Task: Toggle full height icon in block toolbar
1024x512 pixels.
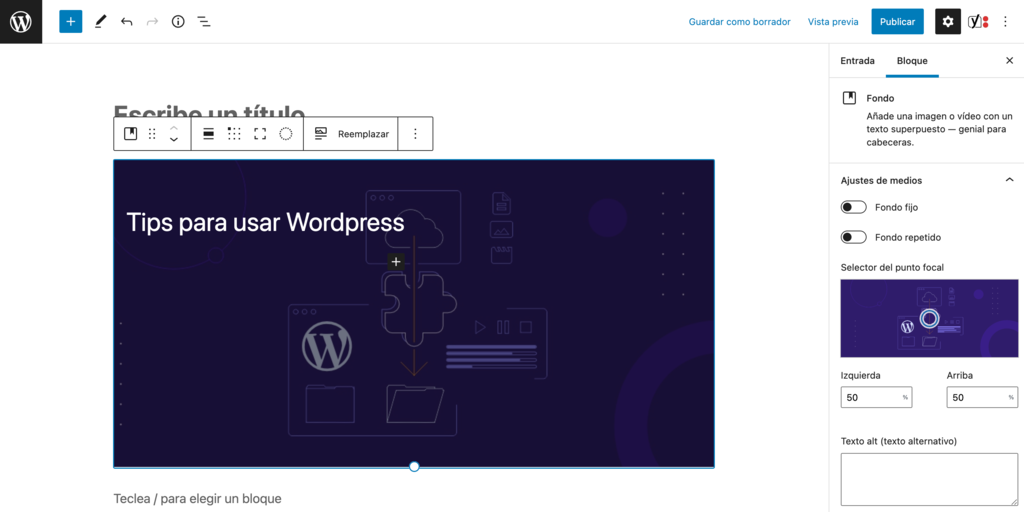Action: pyautogui.click(x=260, y=134)
